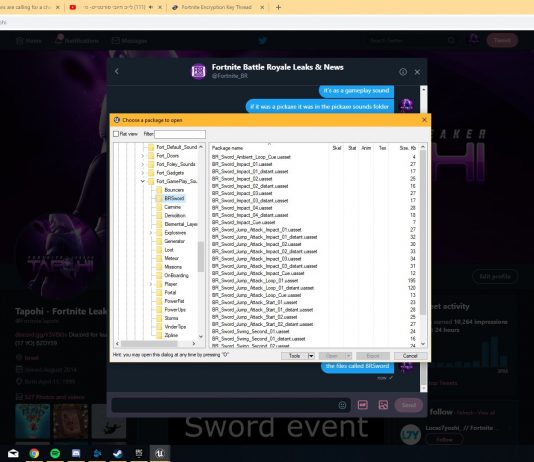Screen dimensions: 534x462
Task: Open Messages in the Twitter navigation
Action: 130,41
